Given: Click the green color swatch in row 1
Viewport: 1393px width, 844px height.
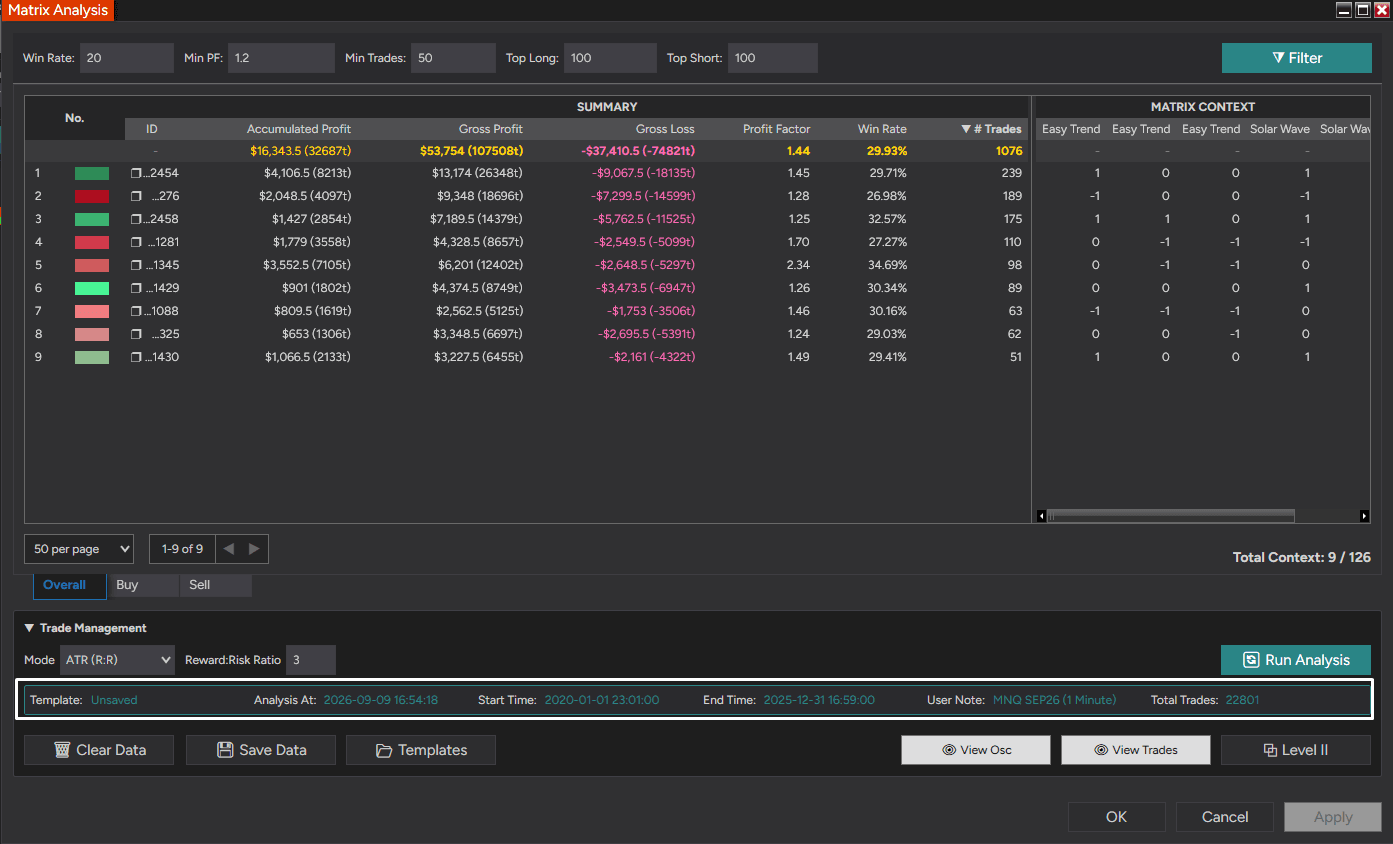Looking at the screenshot, I should coord(92,173).
